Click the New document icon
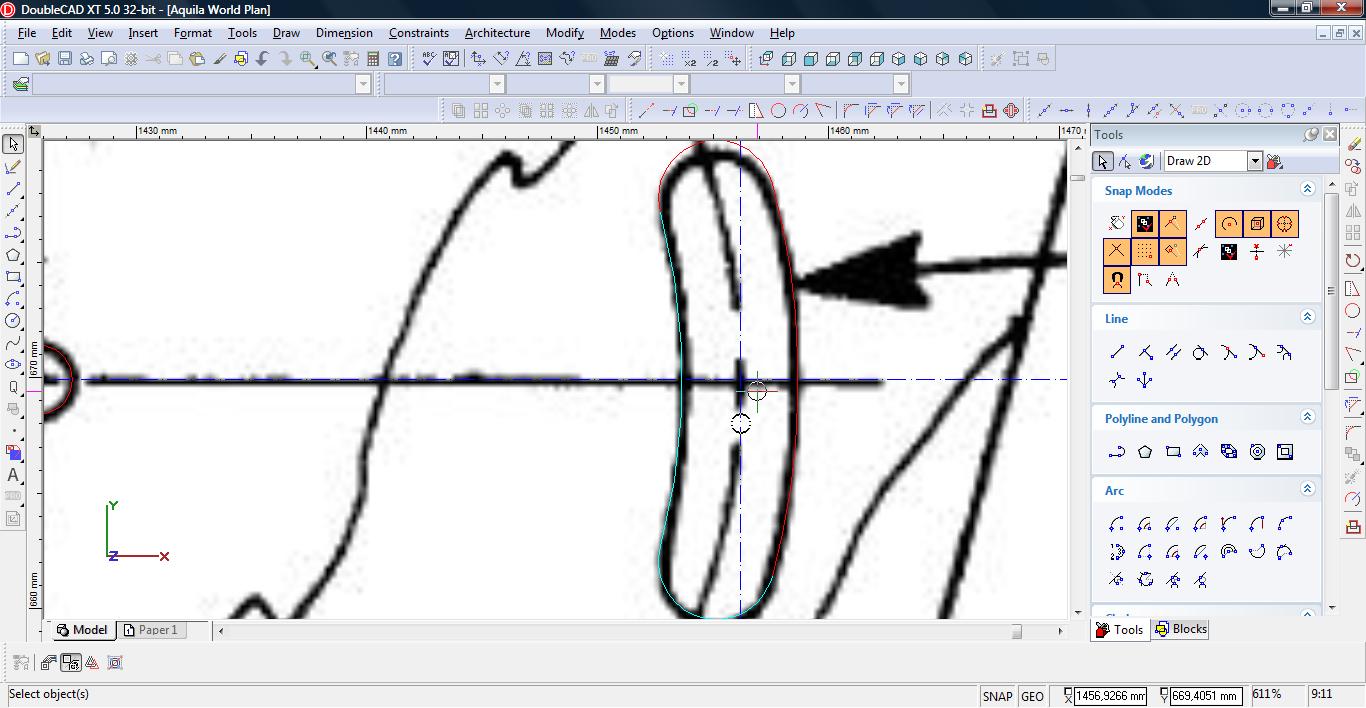The width and height of the screenshot is (1366, 708). click(20, 59)
